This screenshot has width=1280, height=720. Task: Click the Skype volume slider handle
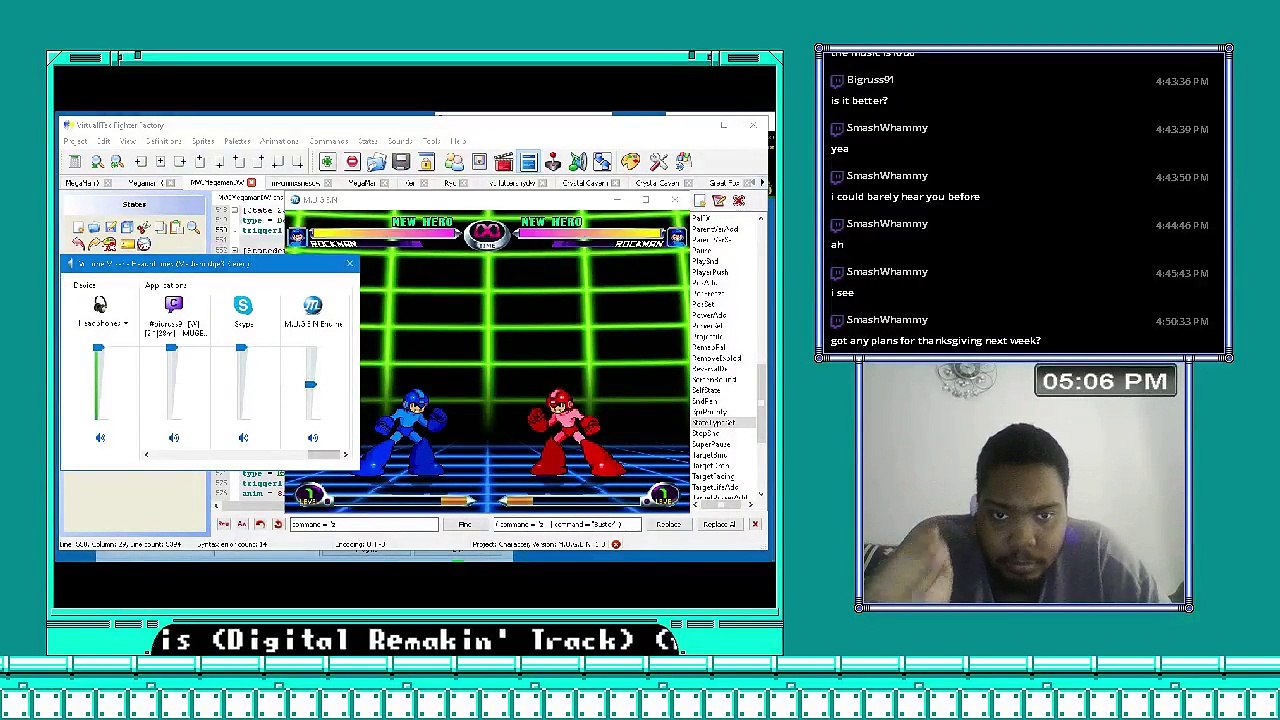tap(241, 348)
